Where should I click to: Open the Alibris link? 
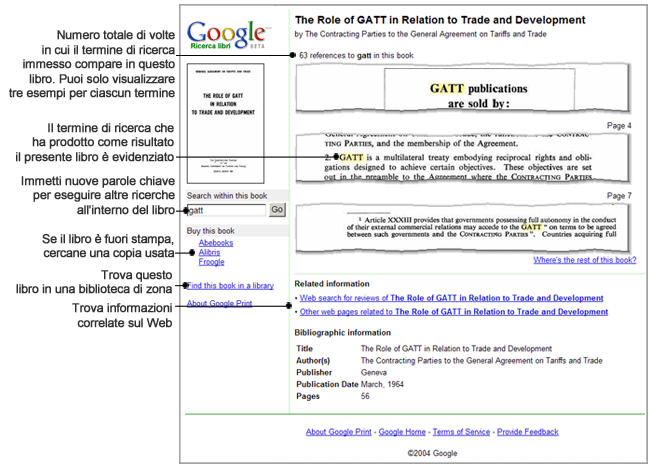point(209,252)
